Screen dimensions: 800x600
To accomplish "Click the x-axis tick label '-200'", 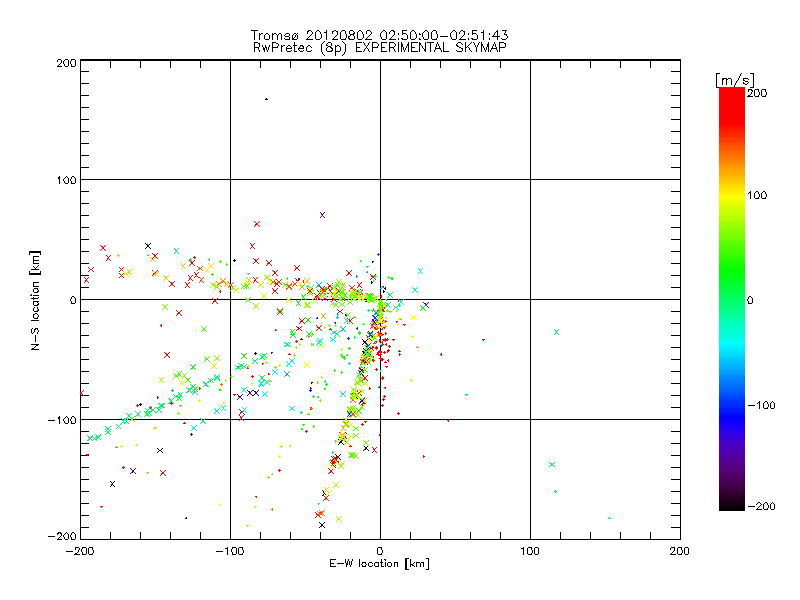I will (x=80, y=551).
